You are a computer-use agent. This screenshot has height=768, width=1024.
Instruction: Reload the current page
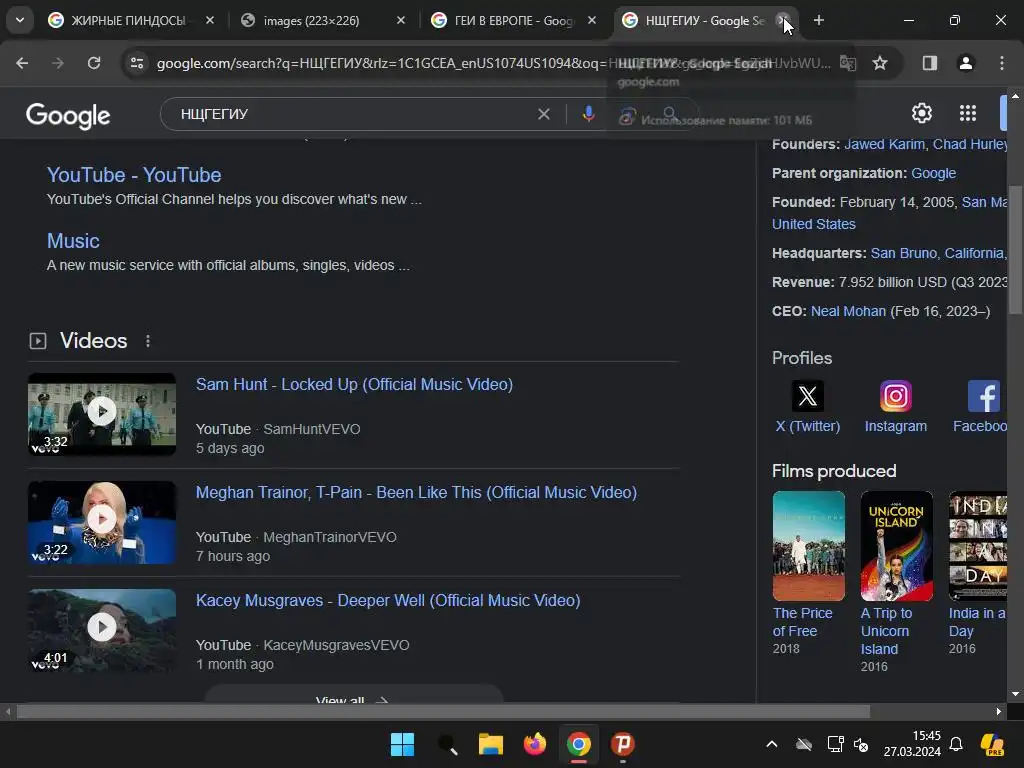click(94, 63)
